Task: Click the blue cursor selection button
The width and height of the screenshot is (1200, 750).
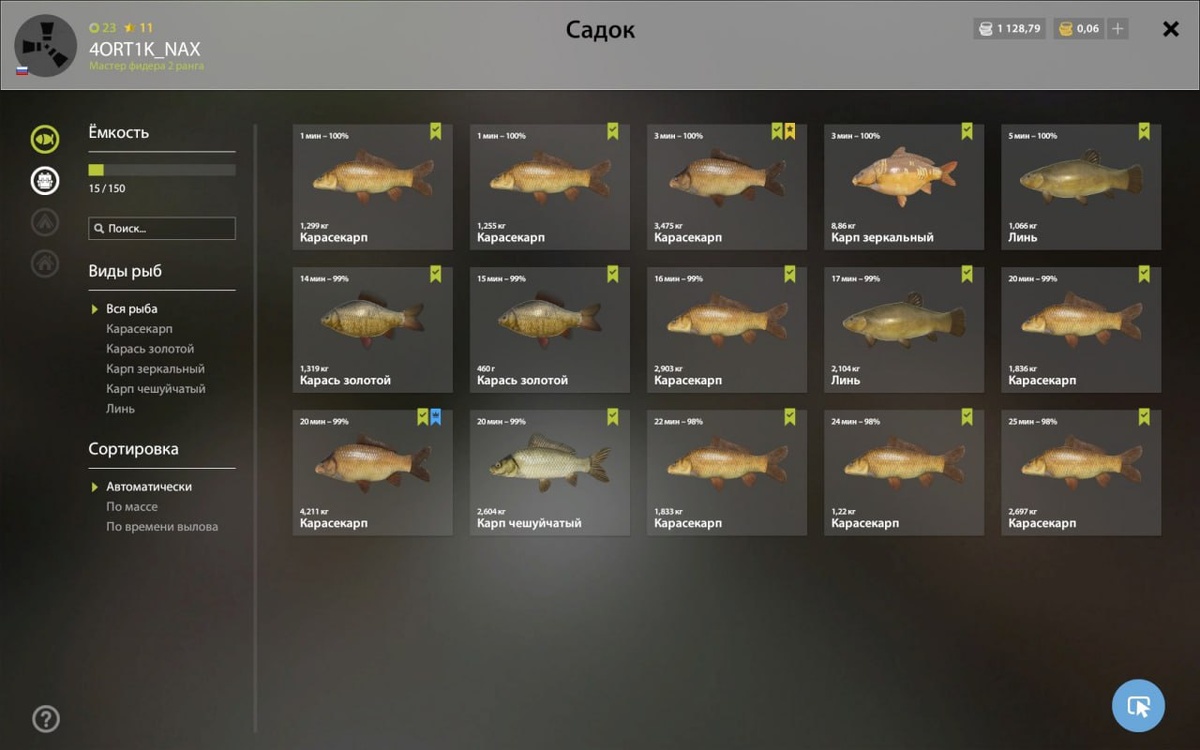Action: pyautogui.click(x=1138, y=706)
